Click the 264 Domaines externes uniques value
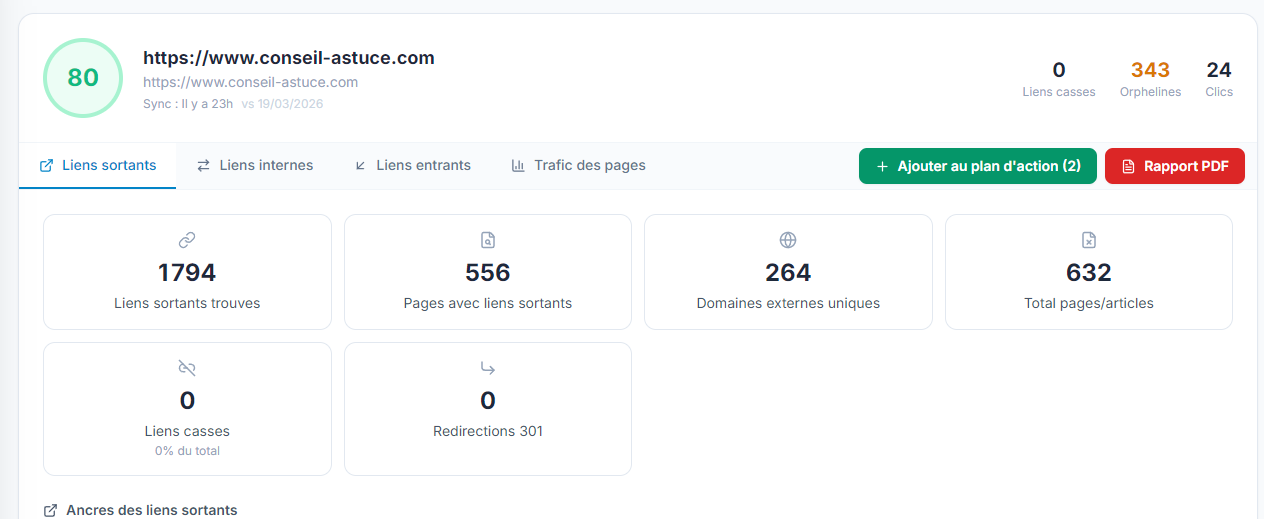Screen dimensions: 1264x519 click(x=788, y=272)
